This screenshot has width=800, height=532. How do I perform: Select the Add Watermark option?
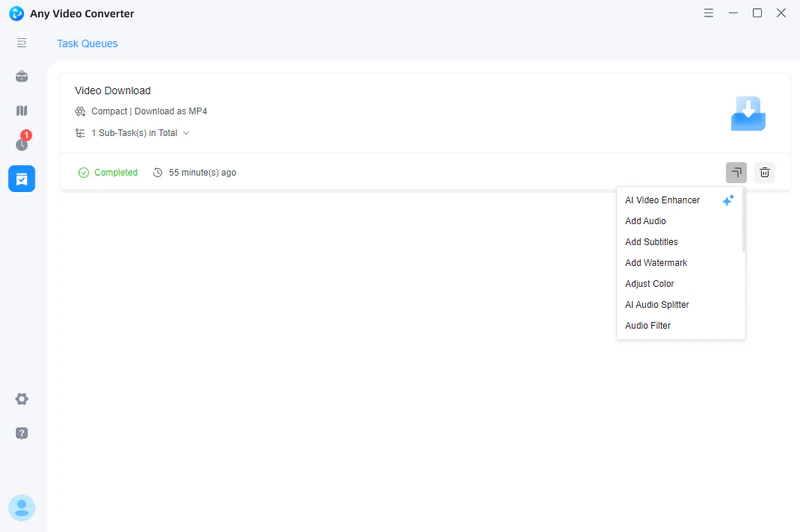(x=656, y=263)
